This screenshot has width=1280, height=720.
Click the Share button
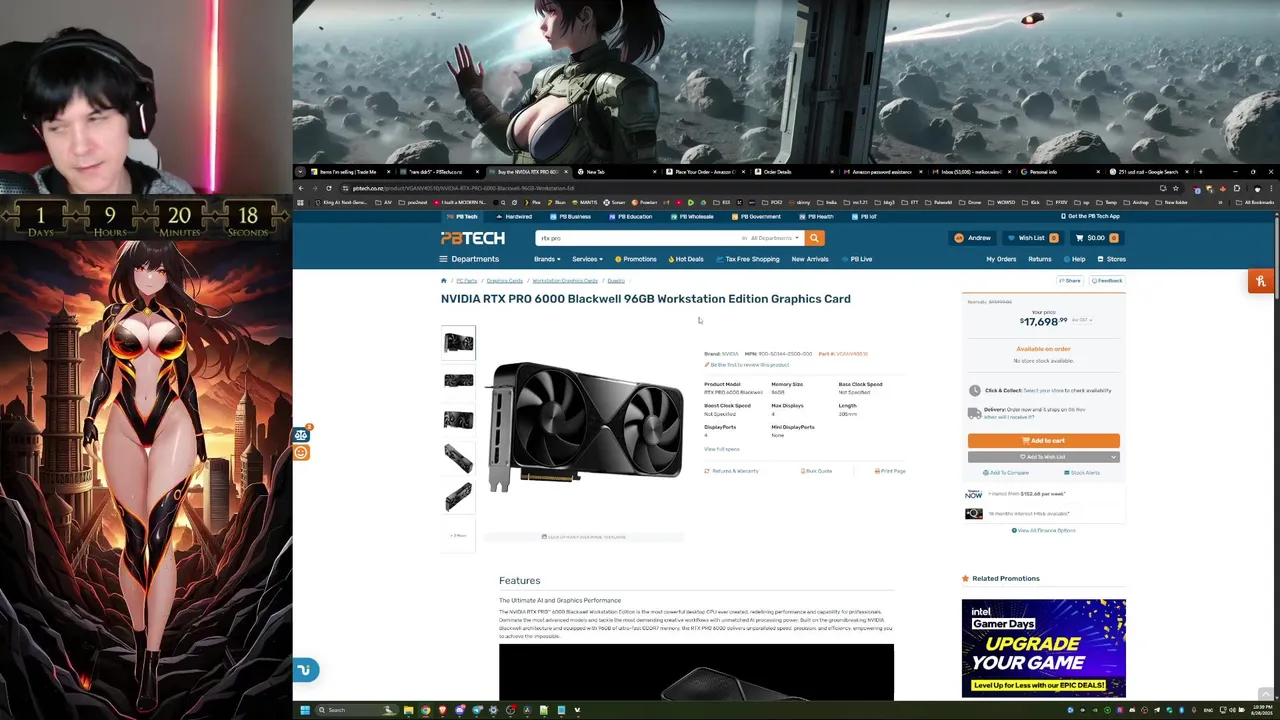coord(1070,281)
